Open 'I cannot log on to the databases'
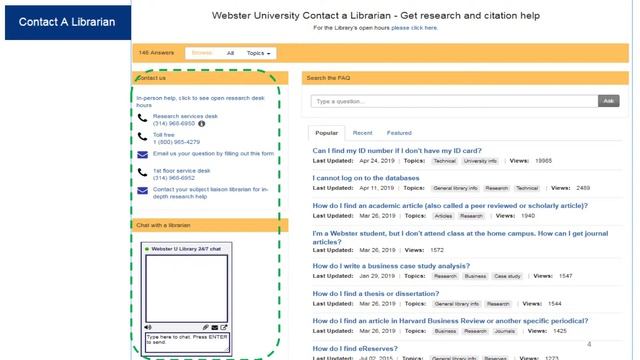Screen dimensions: 640x360 (366, 178)
